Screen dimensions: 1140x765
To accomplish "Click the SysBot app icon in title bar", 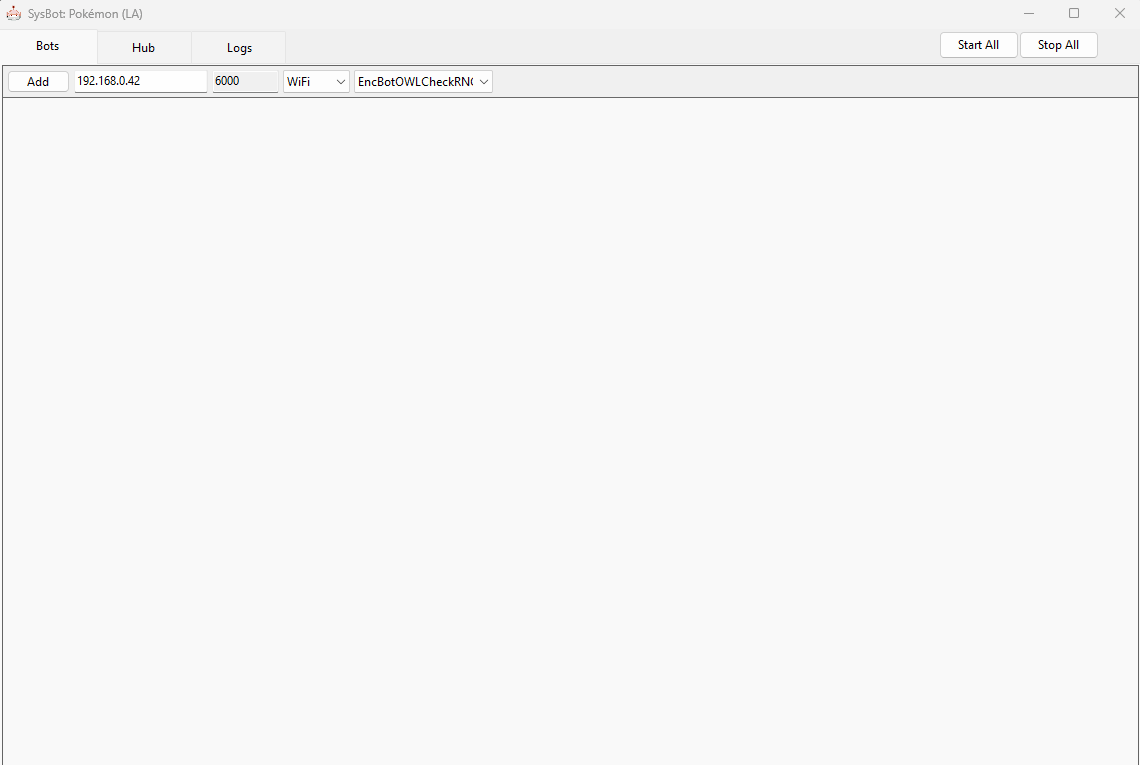I will click(14, 13).
